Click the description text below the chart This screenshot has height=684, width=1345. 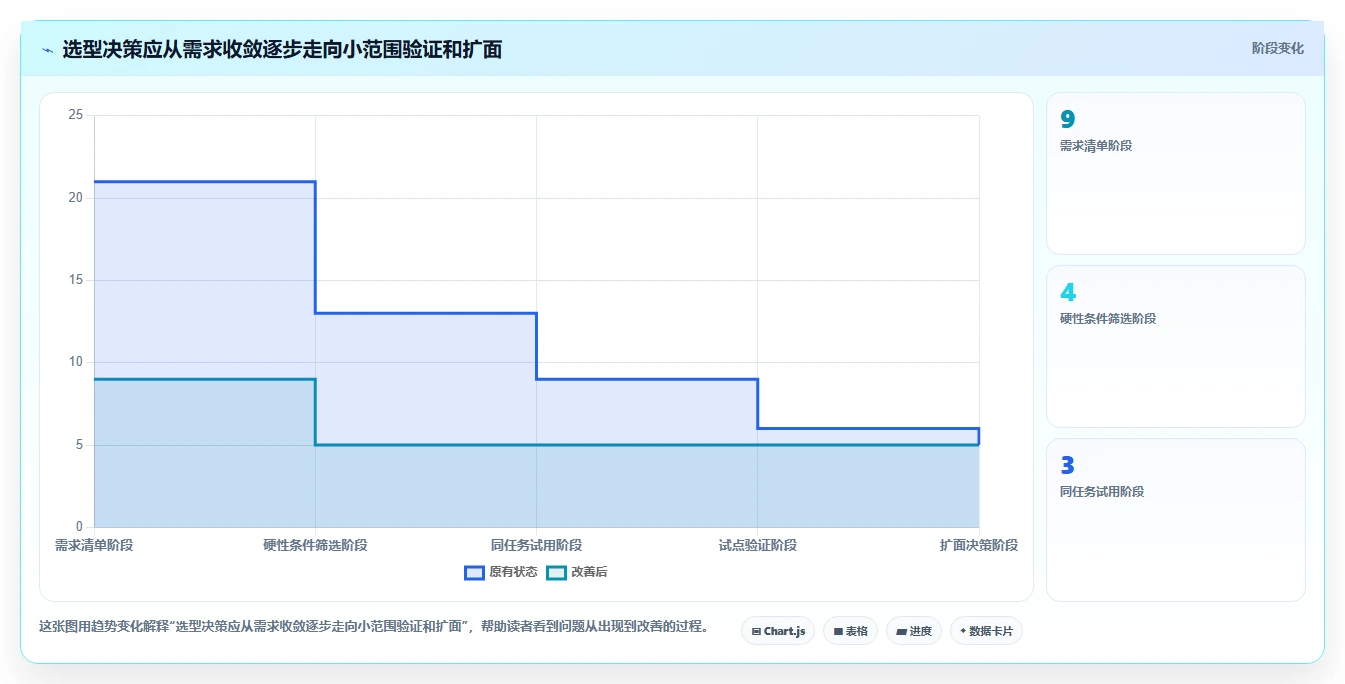click(x=374, y=627)
